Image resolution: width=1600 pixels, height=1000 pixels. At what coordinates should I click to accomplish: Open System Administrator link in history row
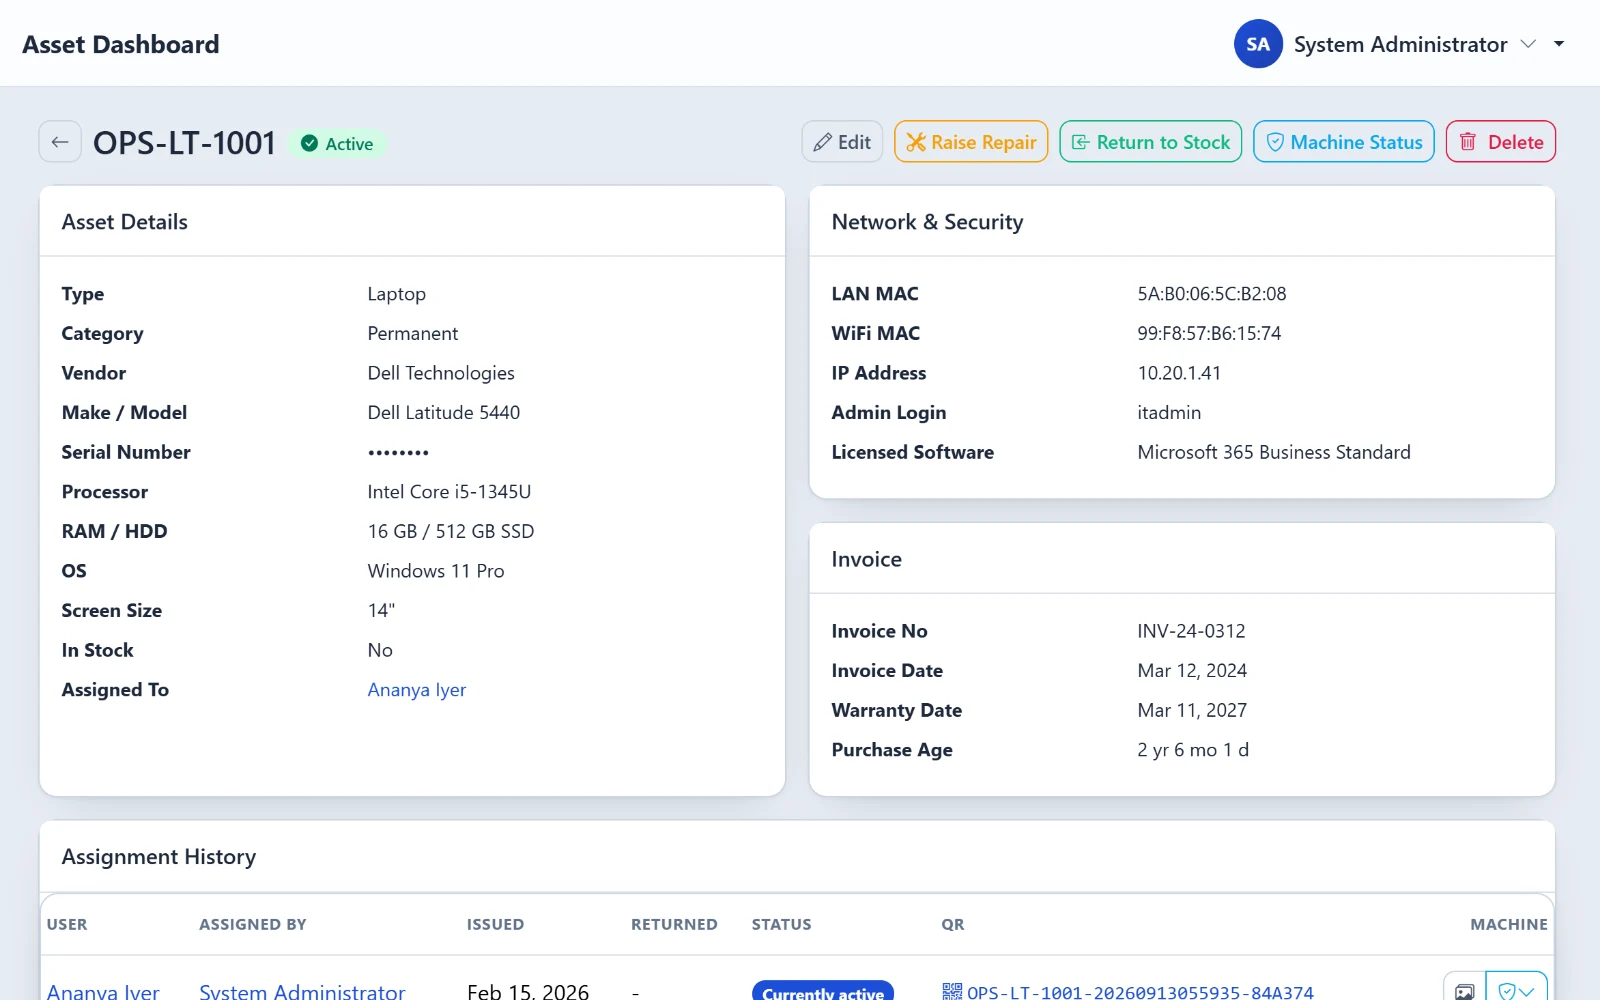click(x=302, y=991)
